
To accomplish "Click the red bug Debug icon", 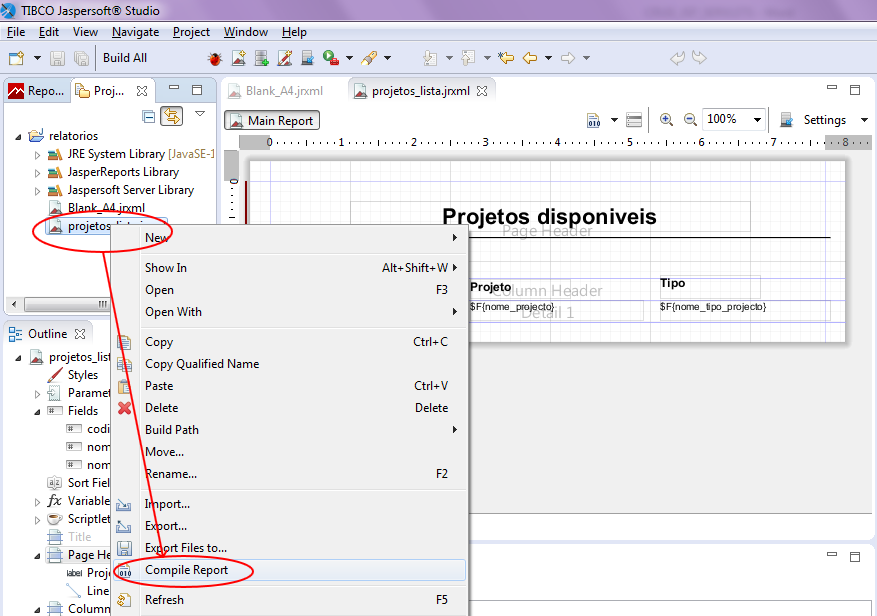I will click(x=215, y=58).
